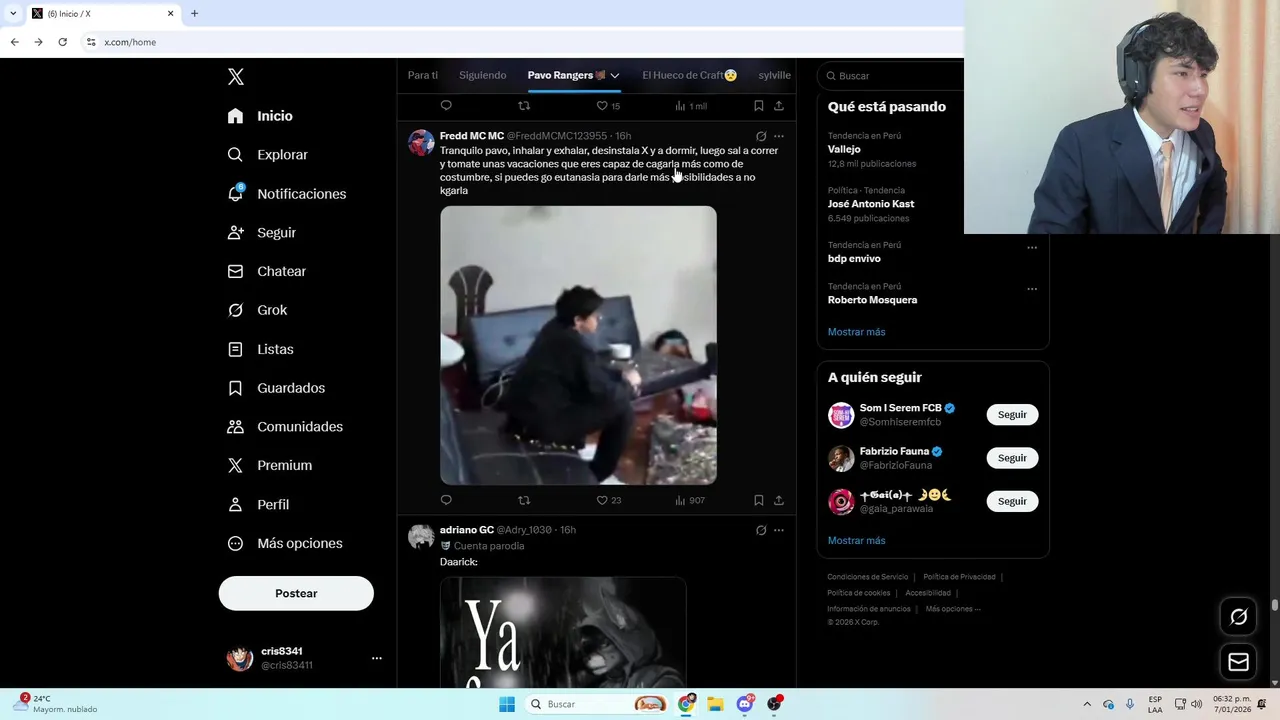
Task: Open Guardados bookmarks page
Action: (276, 388)
